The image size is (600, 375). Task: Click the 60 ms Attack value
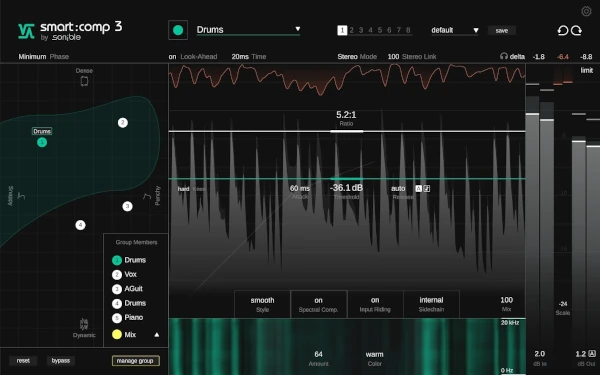tap(300, 188)
